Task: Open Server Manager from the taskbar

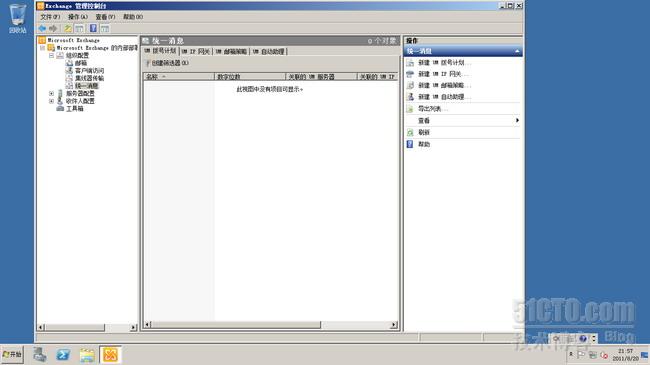Action: [x=40, y=355]
